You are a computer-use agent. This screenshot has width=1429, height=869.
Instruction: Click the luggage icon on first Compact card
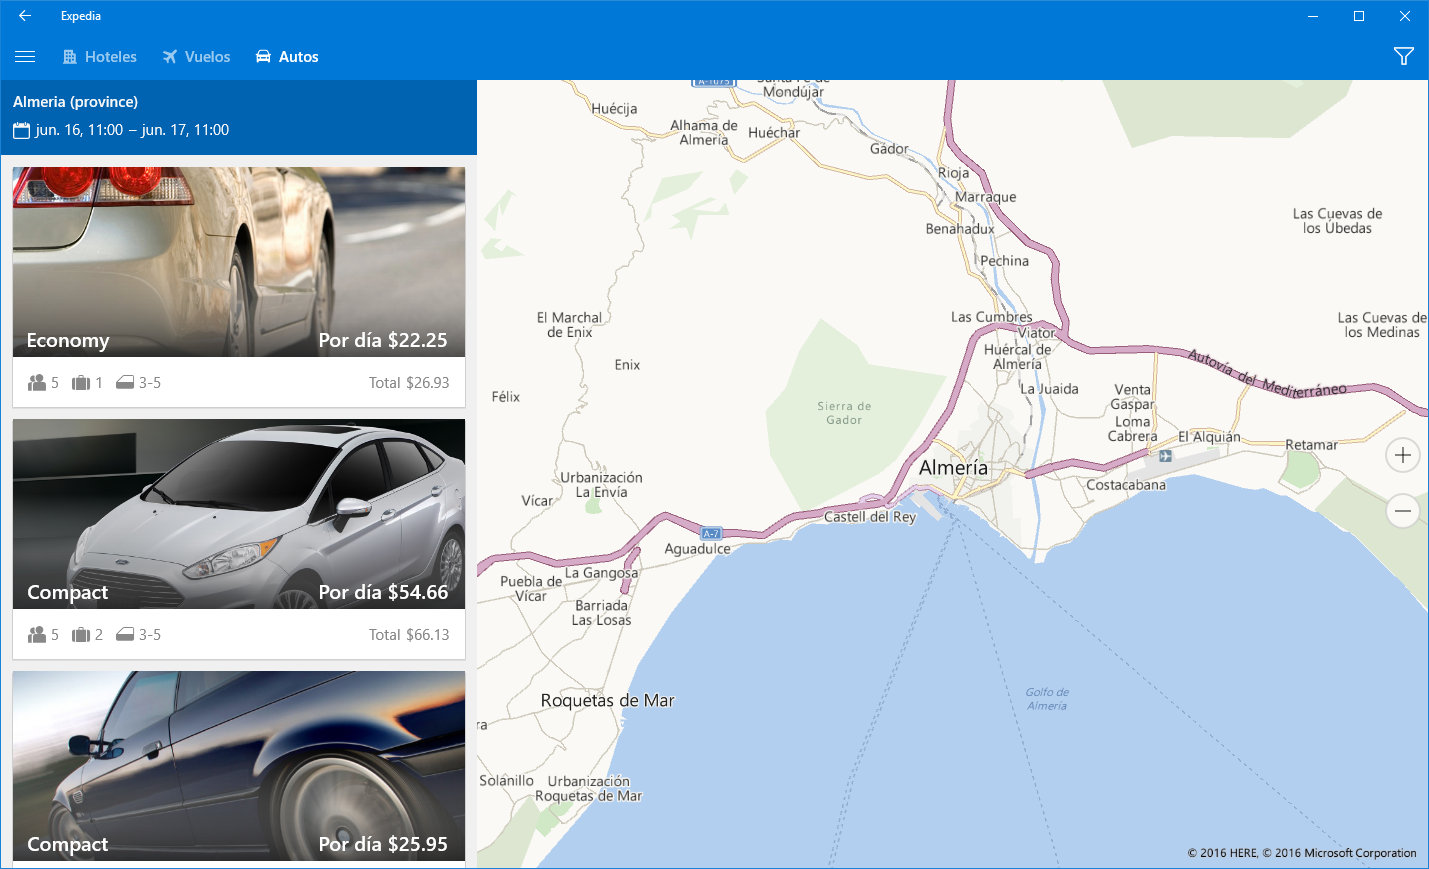(x=81, y=635)
